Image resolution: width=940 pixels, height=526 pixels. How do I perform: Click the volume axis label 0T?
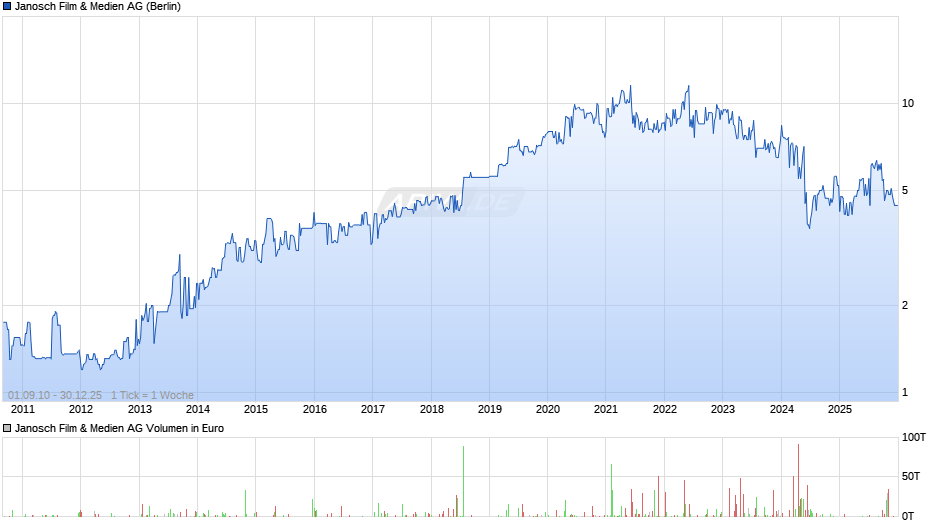click(x=908, y=516)
